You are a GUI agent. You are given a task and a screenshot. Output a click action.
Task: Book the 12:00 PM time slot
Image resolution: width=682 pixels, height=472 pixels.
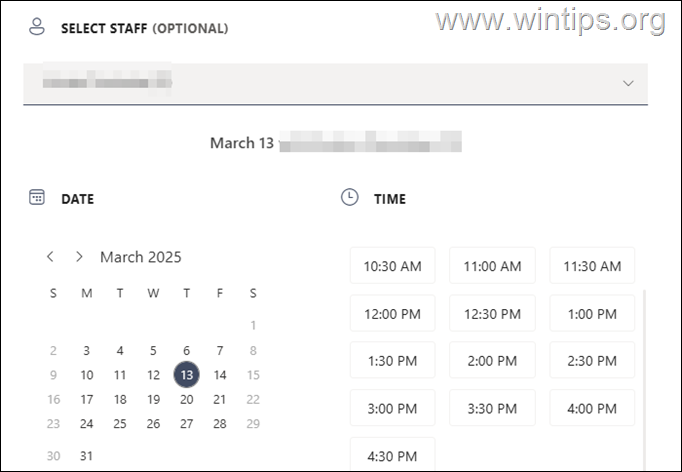(392, 314)
